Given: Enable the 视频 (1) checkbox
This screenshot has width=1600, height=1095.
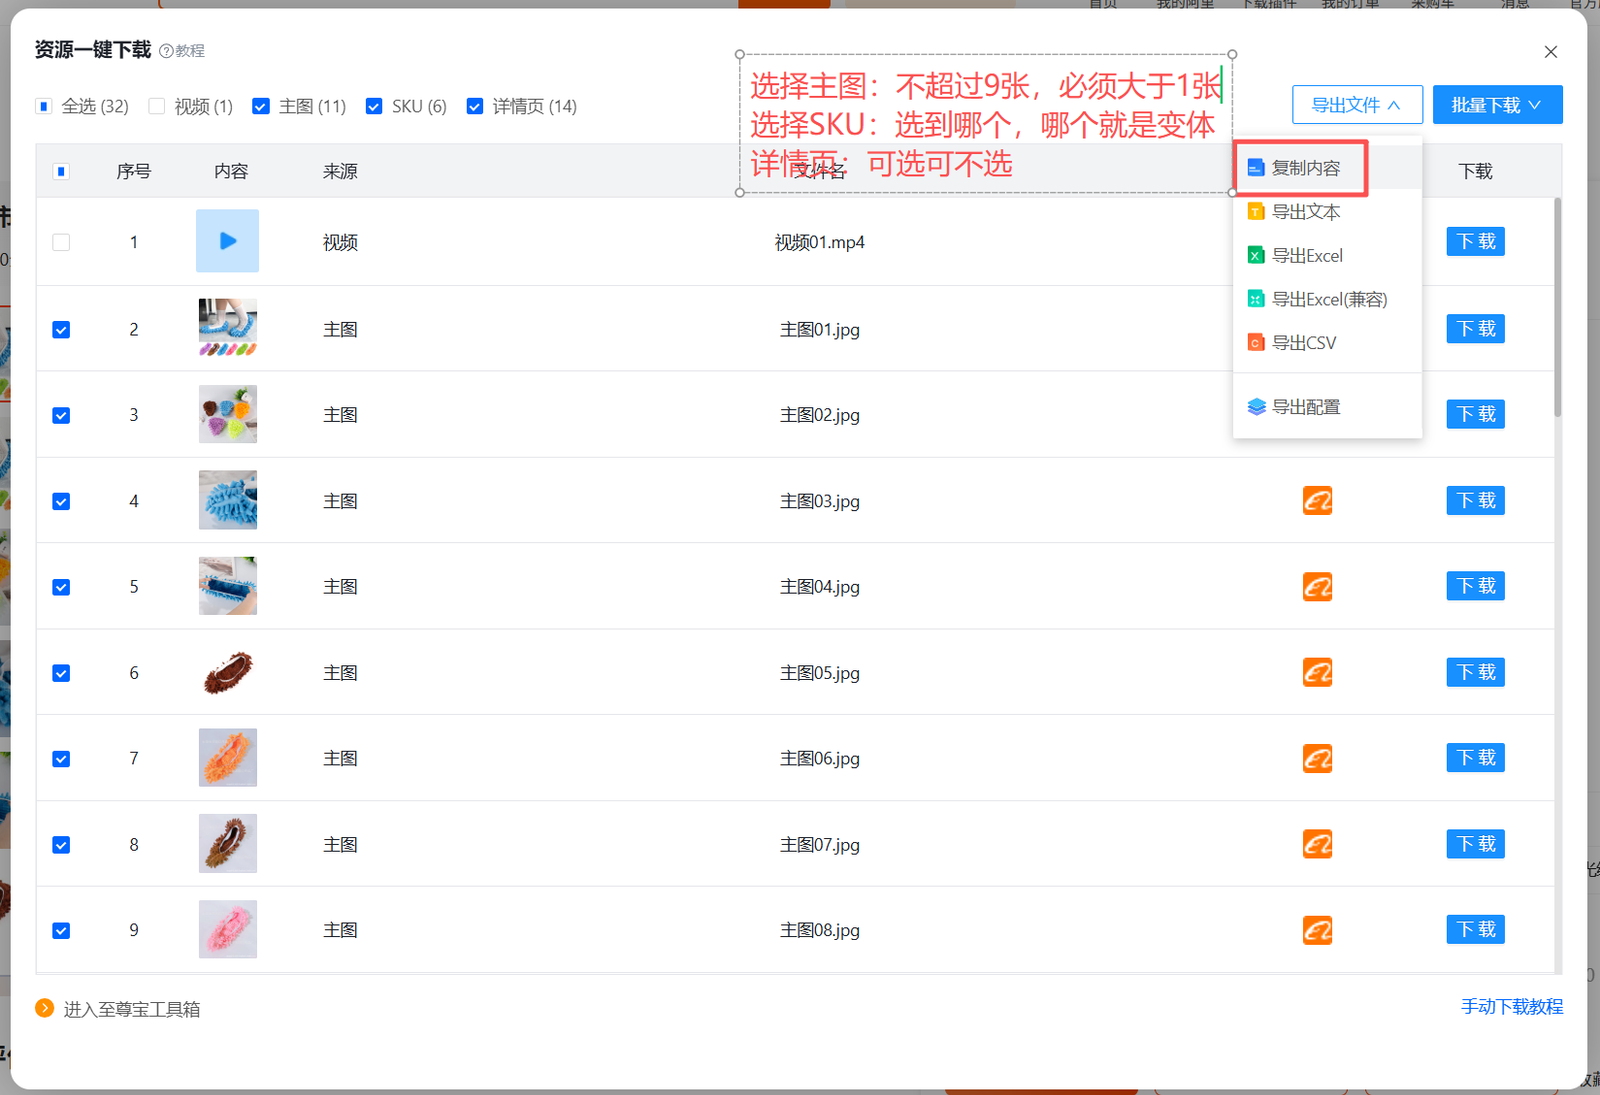Looking at the screenshot, I should [x=157, y=105].
